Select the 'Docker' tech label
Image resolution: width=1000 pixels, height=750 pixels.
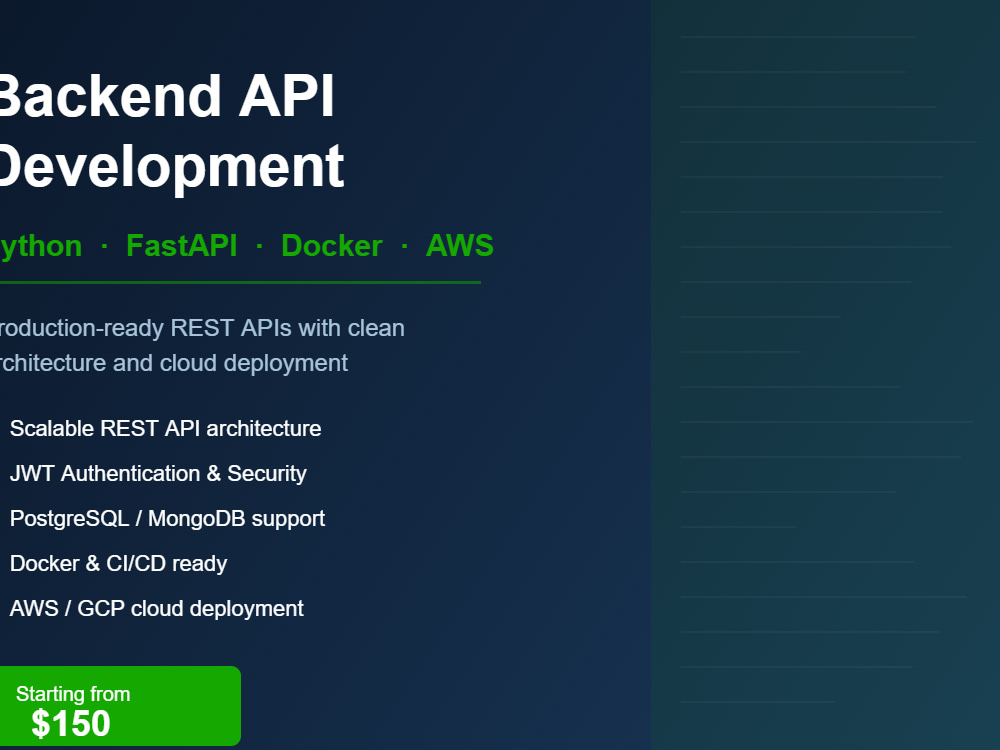[332, 246]
